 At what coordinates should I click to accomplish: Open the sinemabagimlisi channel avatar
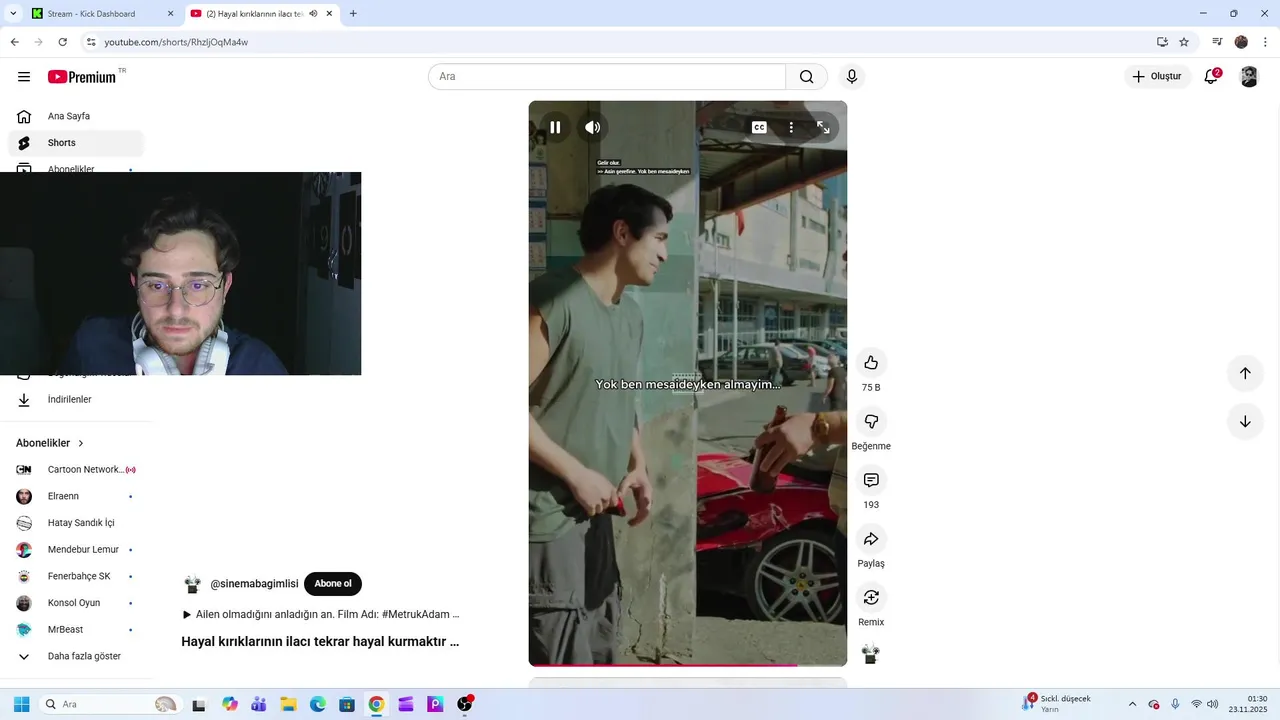pos(192,584)
